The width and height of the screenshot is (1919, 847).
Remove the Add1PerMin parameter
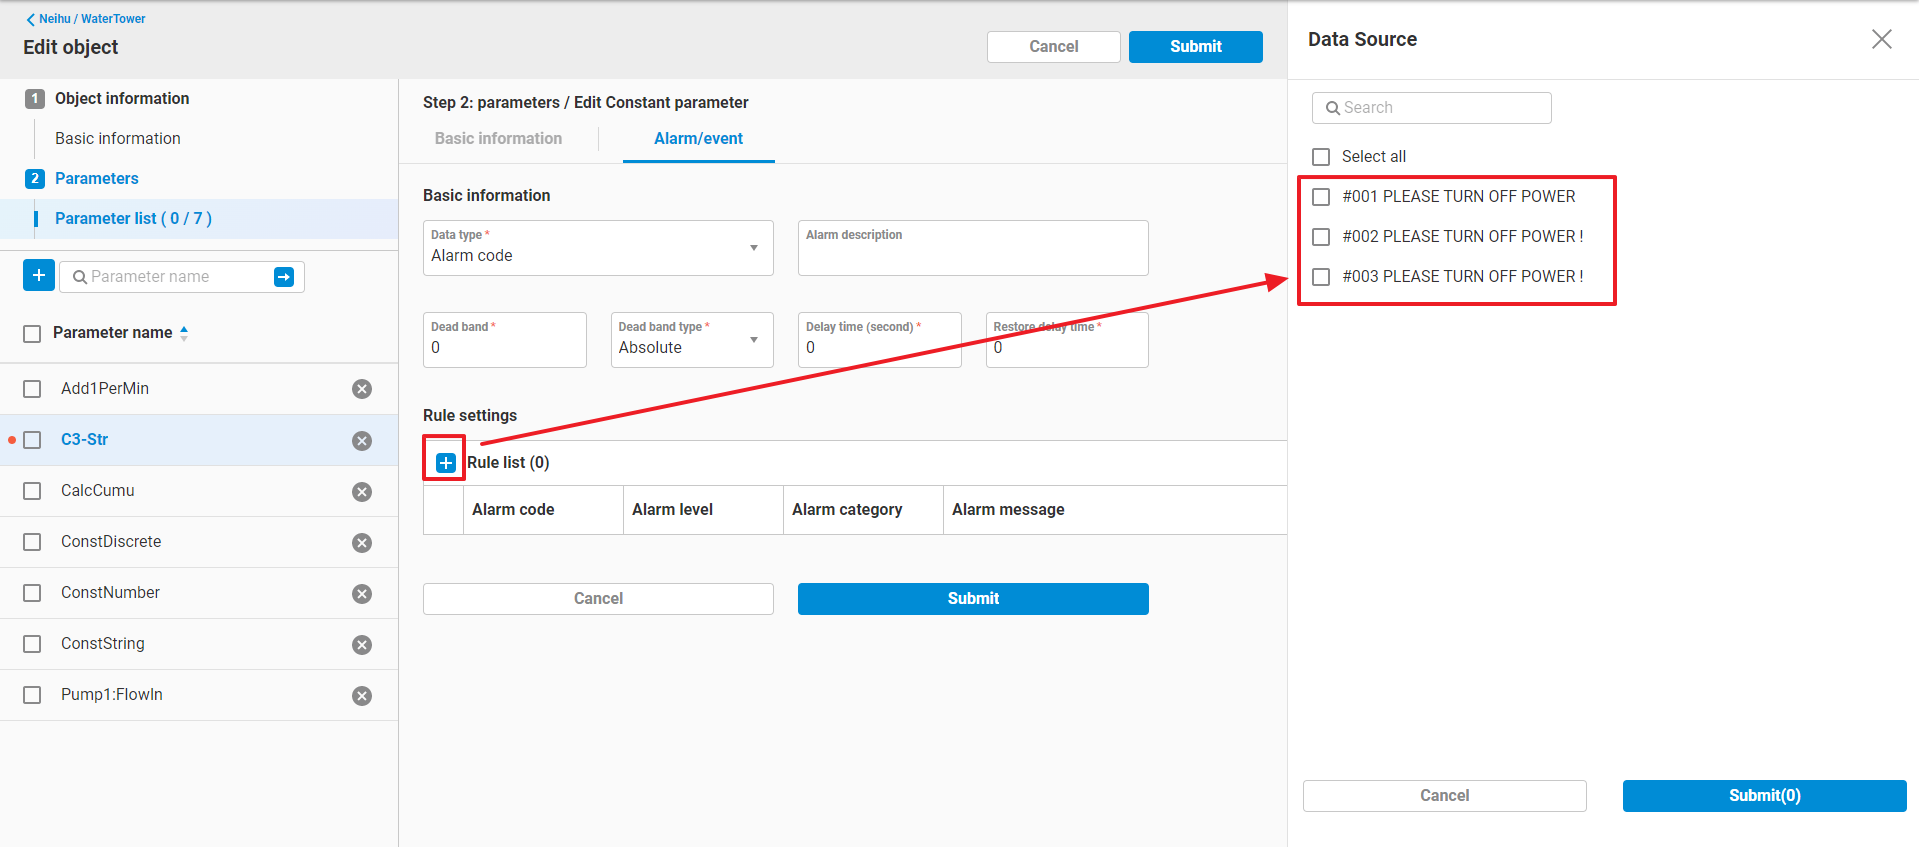point(362,389)
